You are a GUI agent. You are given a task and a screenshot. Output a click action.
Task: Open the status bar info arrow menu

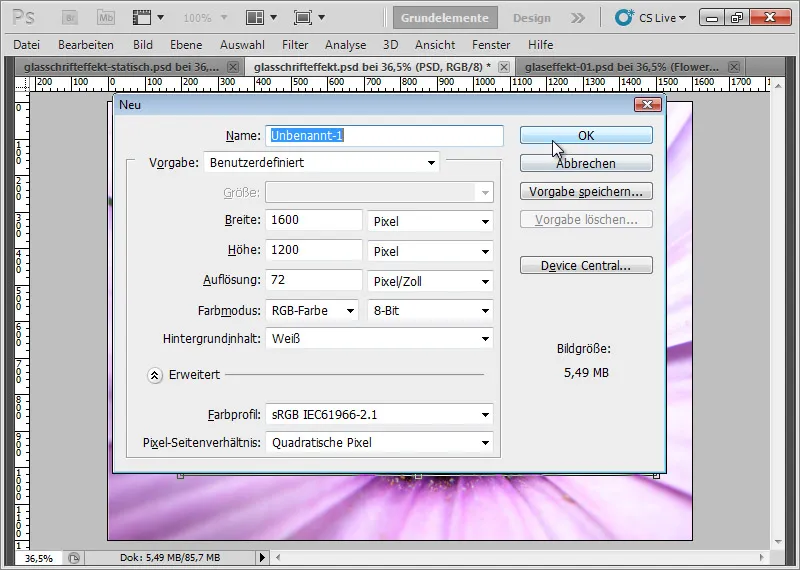(262, 557)
